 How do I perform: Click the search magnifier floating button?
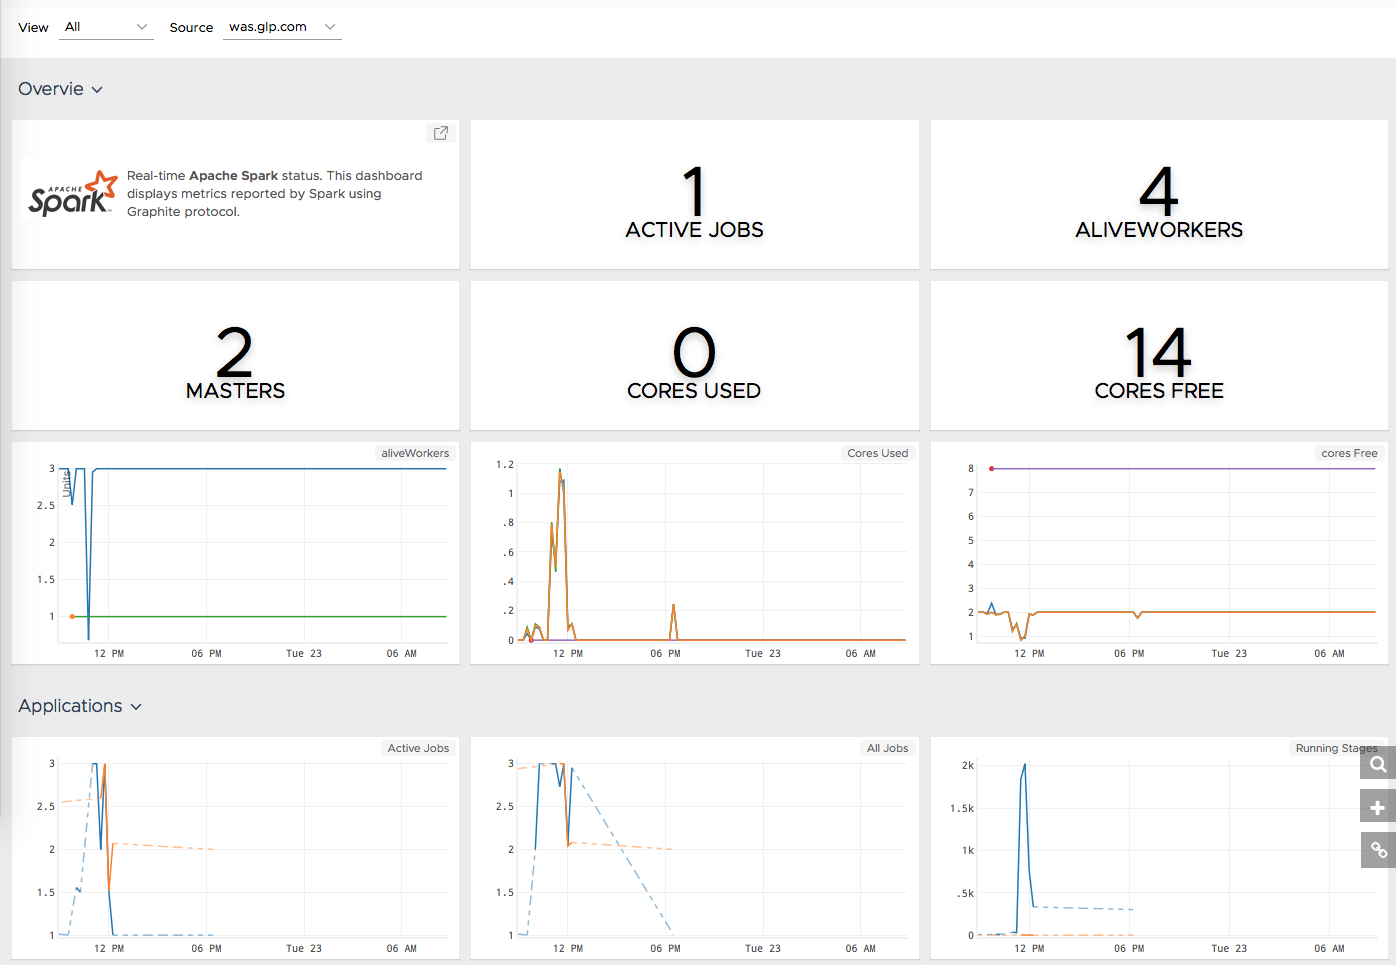point(1378,764)
